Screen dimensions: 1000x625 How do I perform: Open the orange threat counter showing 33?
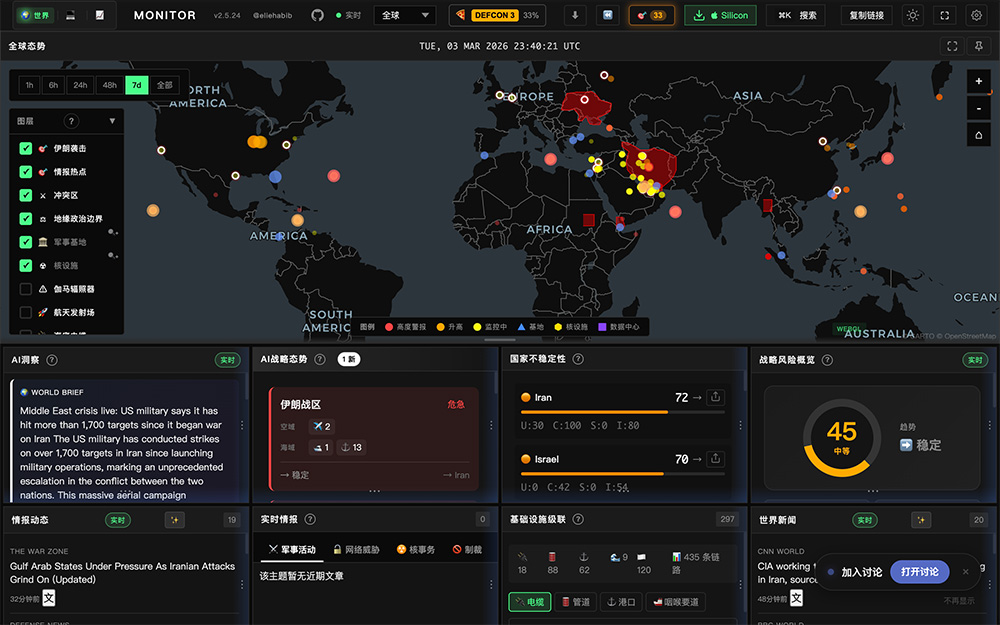[x=651, y=15]
